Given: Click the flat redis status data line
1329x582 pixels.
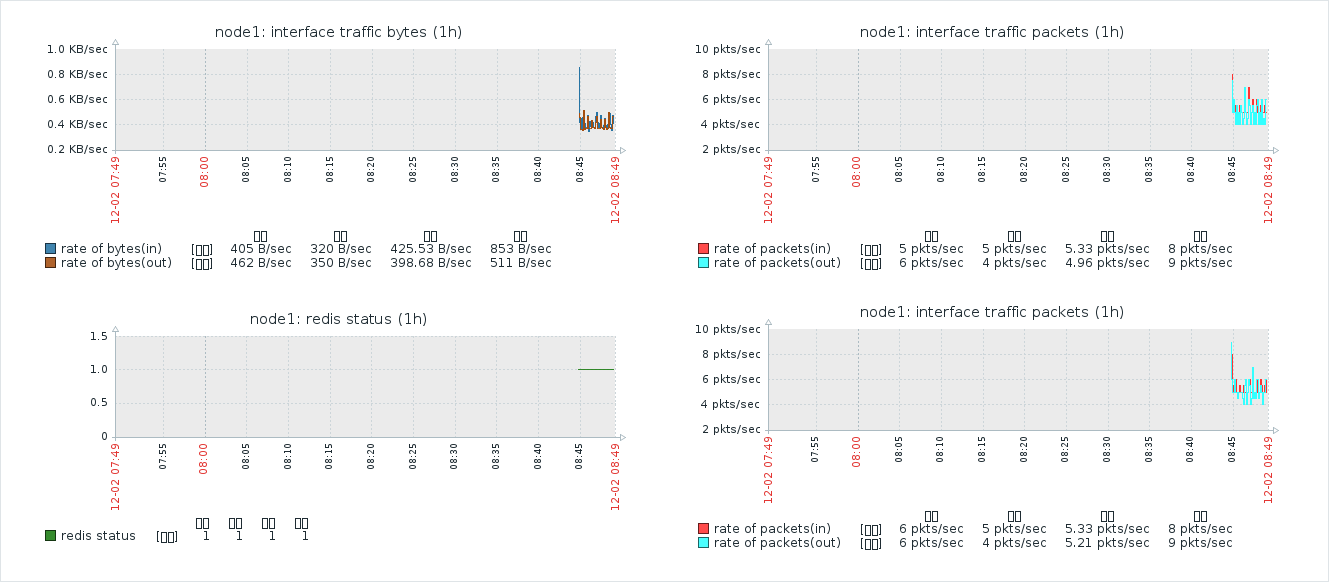Looking at the screenshot, I should point(596,369).
